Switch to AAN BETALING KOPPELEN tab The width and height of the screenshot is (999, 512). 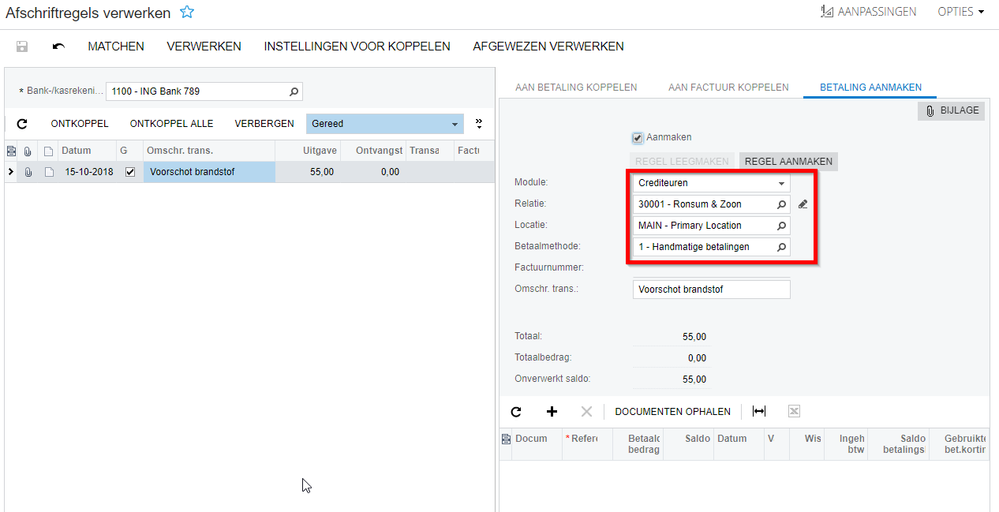point(576,87)
